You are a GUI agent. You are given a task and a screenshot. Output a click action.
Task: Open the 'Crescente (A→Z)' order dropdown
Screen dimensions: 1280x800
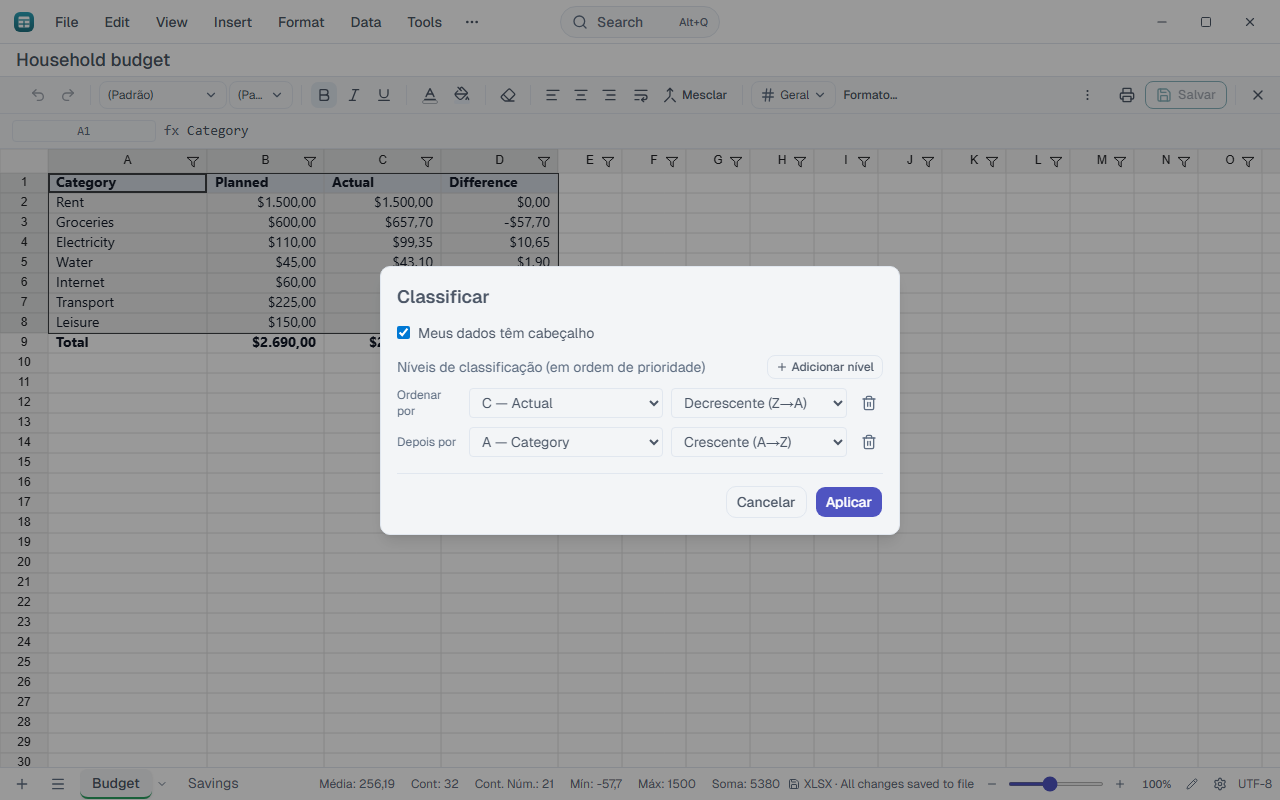(759, 442)
